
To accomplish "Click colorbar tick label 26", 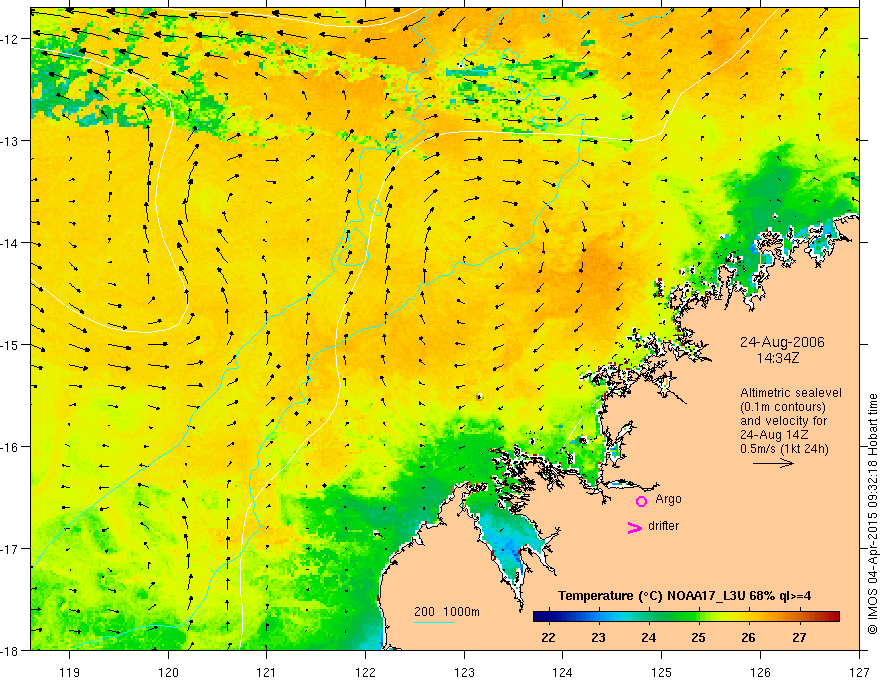I will [x=748, y=637].
